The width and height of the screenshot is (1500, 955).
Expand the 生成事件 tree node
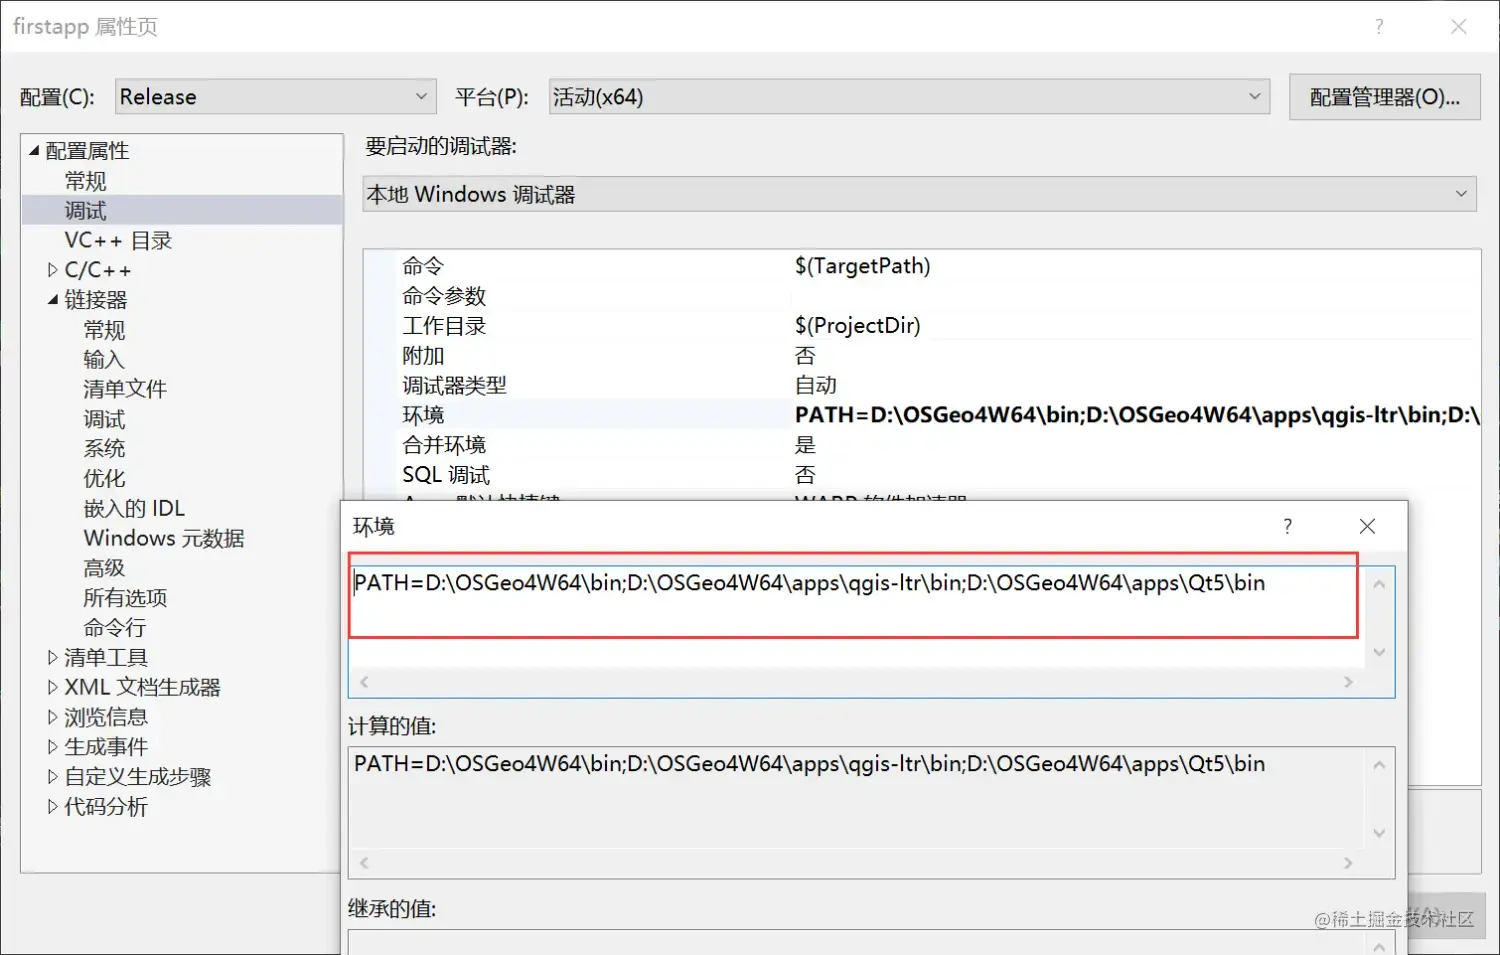pyautogui.click(x=53, y=746)
